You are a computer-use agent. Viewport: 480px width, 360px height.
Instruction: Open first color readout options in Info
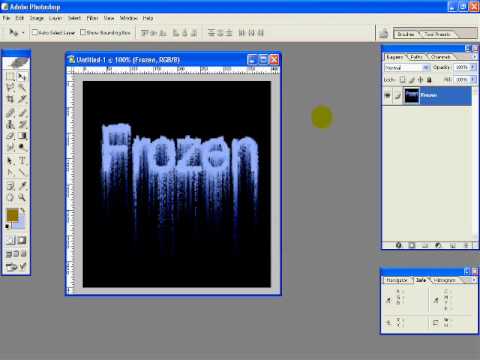coord(389,300)
